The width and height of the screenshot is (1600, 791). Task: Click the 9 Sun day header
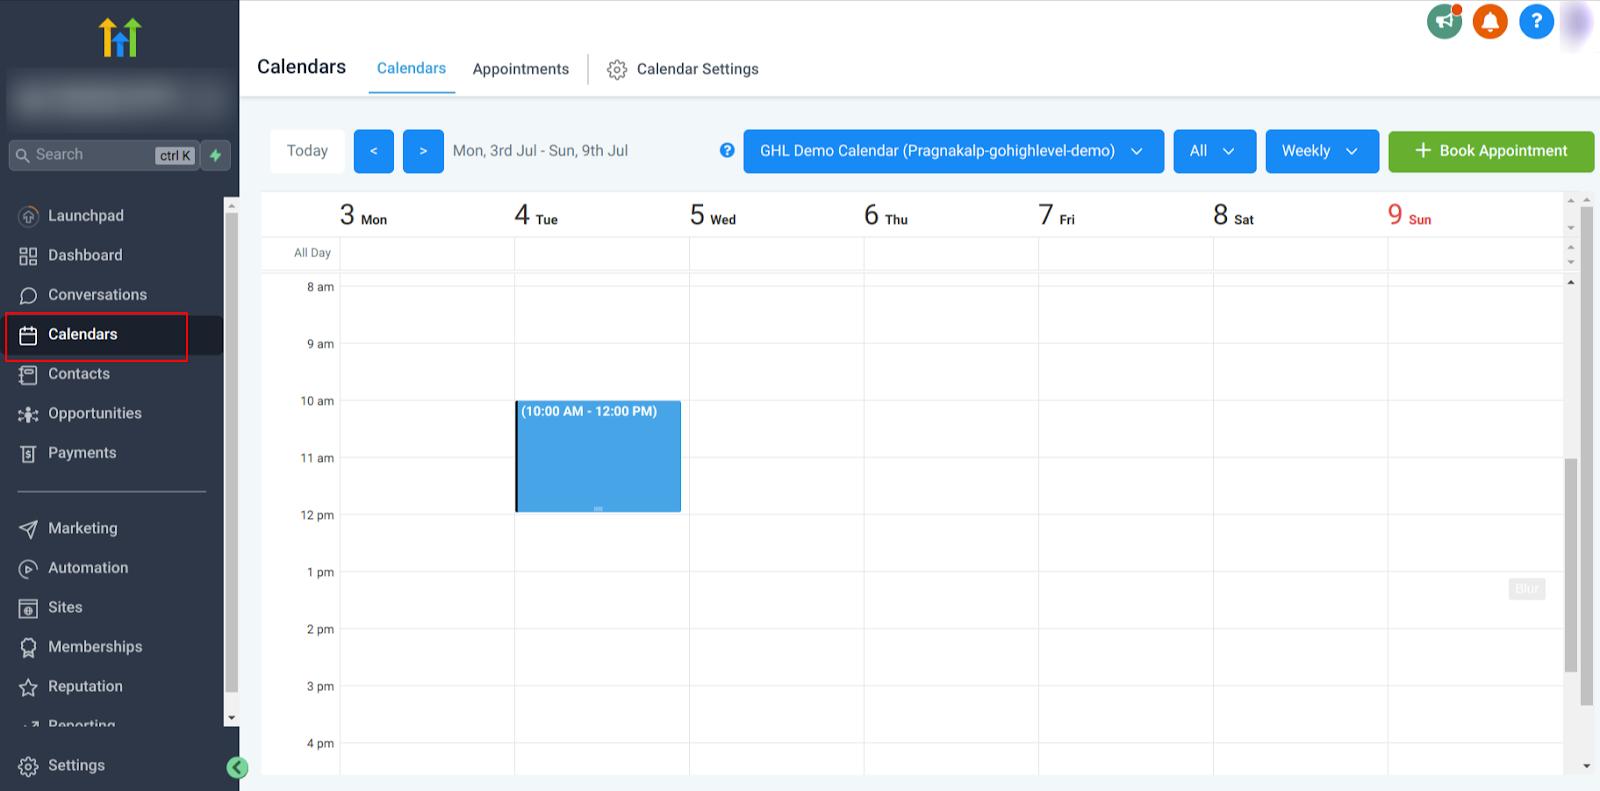(1409, 215)
